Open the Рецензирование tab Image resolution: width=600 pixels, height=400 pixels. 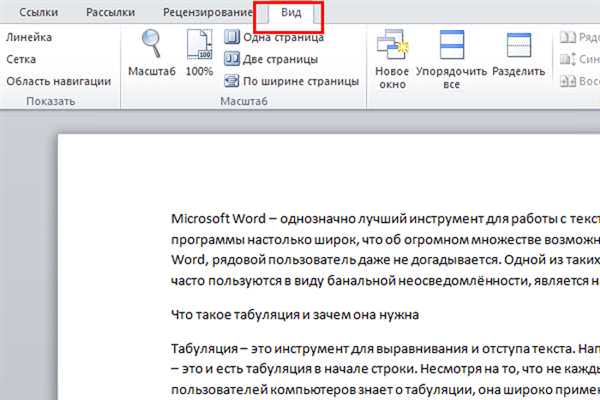(207, 12)
